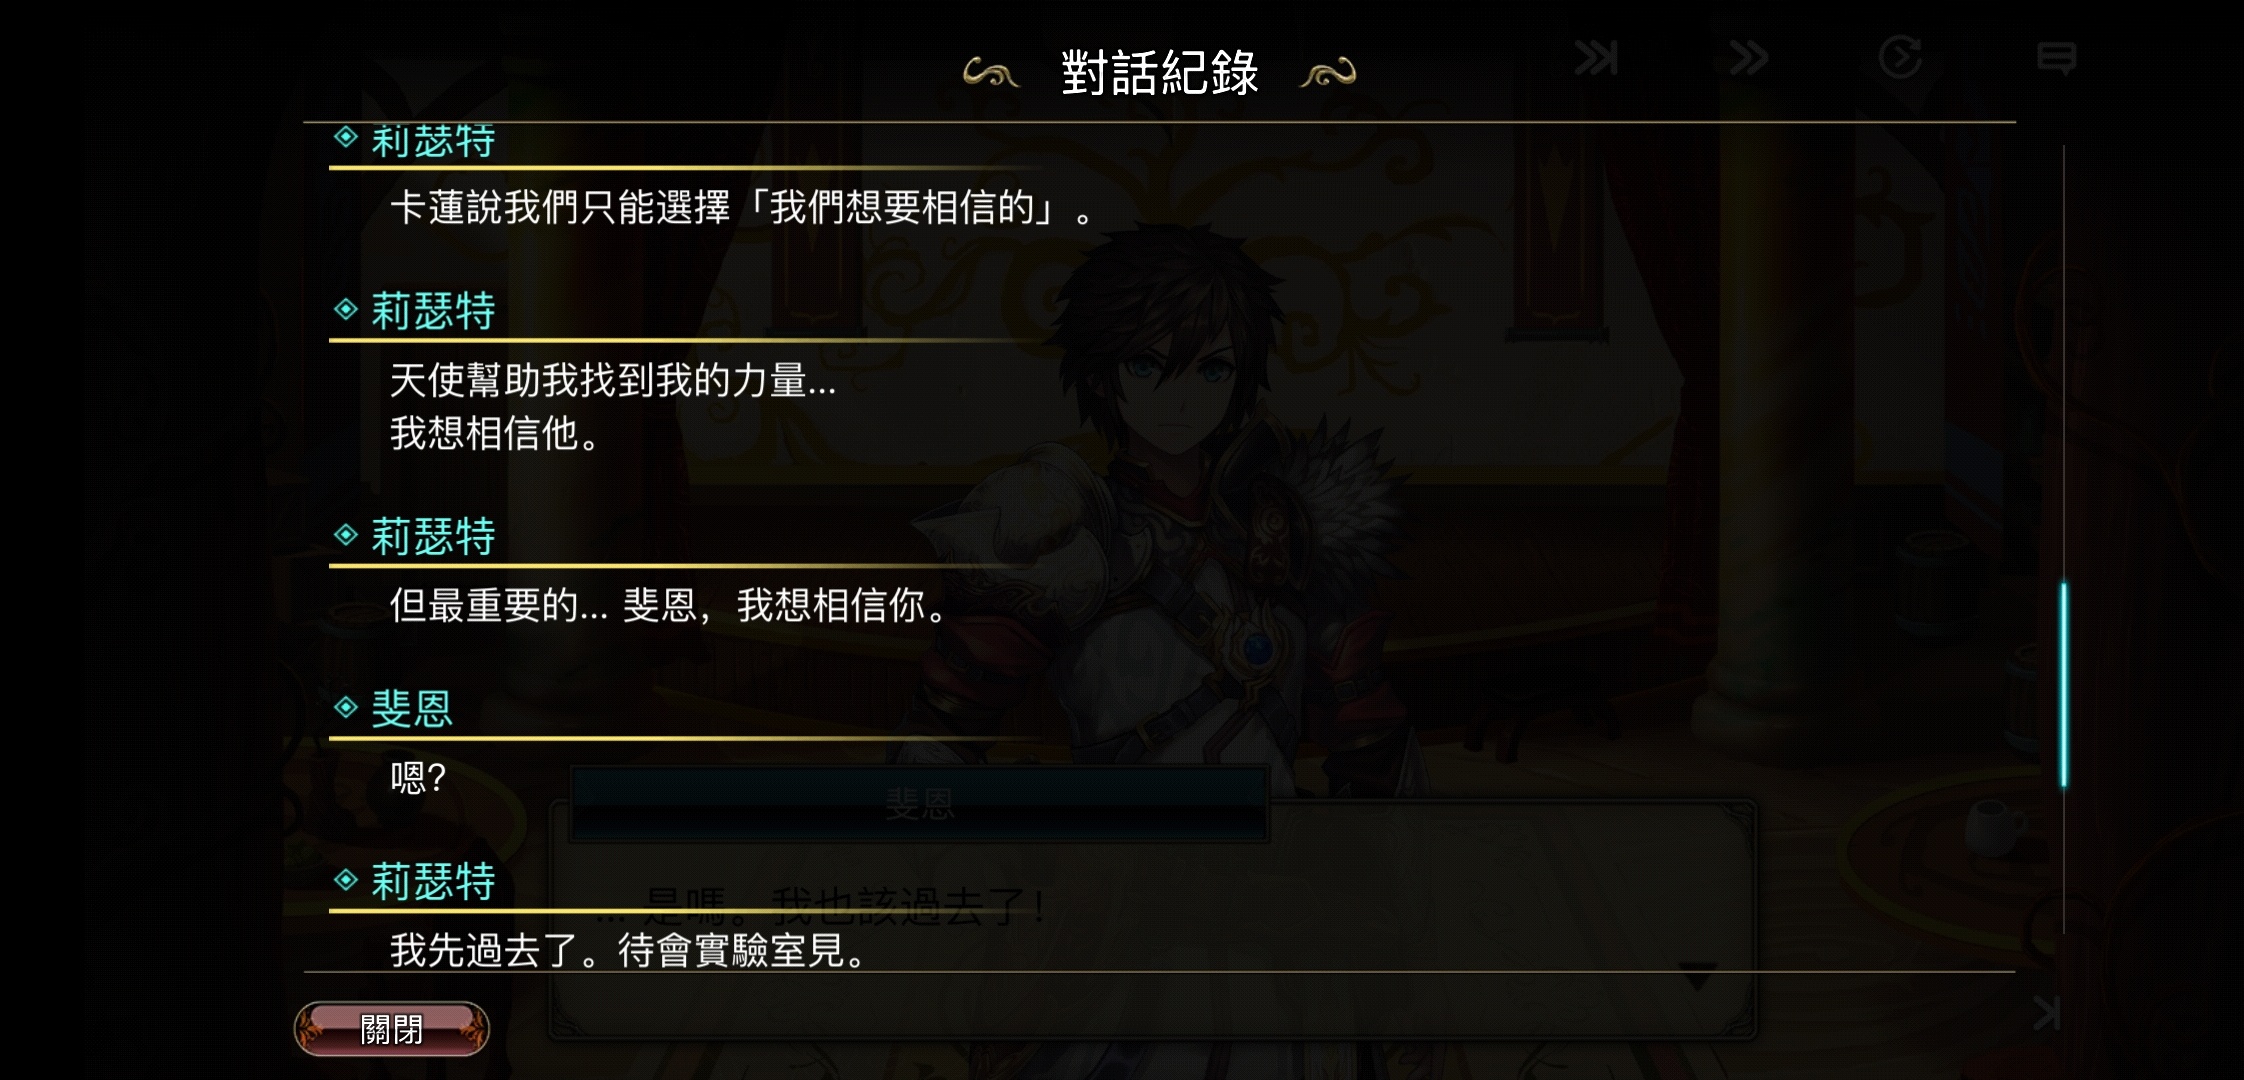Click the 對話紀錄 title heading

[x=1160, y=73]
